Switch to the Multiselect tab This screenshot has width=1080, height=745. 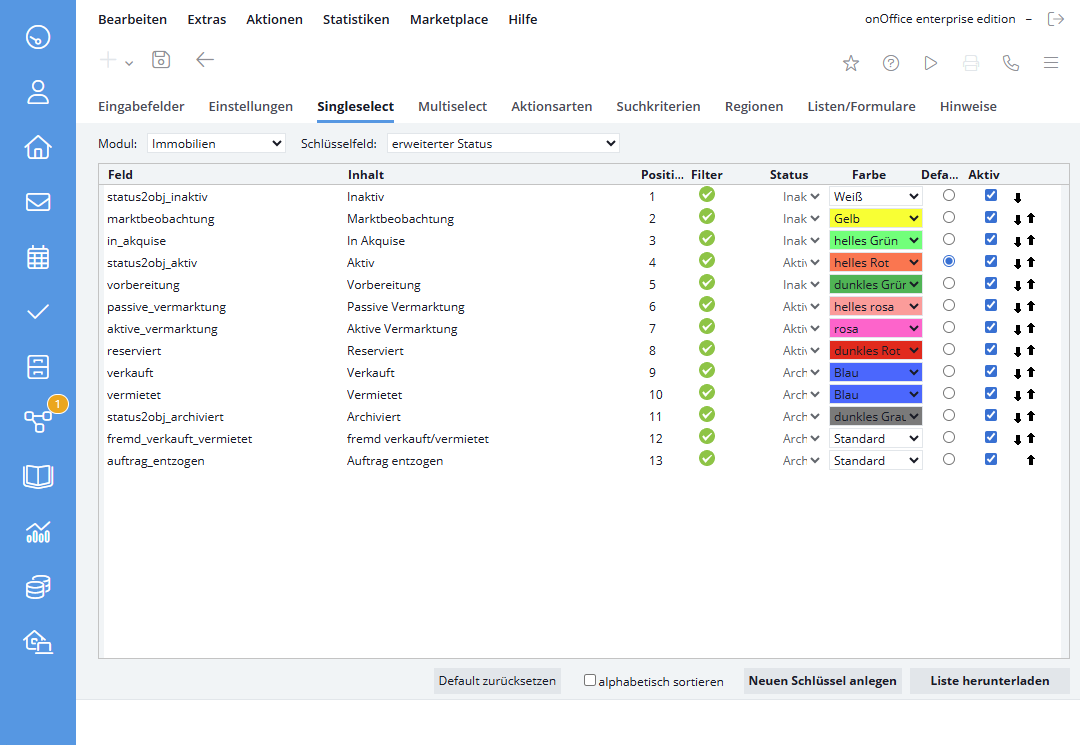452,106
